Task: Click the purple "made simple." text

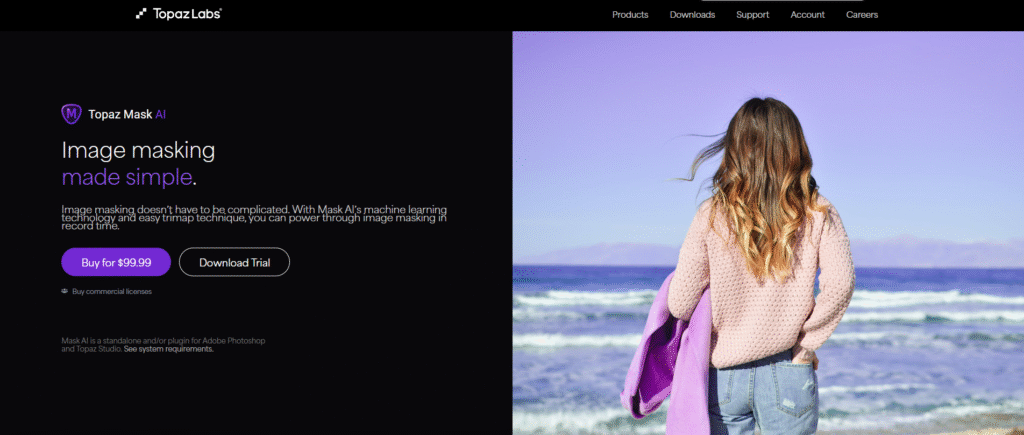Action: [129, 178]
